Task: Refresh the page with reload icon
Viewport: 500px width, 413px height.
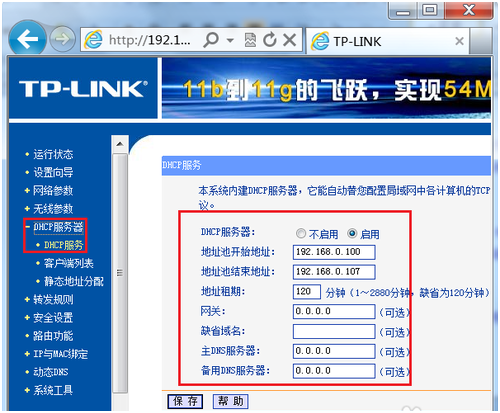Action: [270, 40]
